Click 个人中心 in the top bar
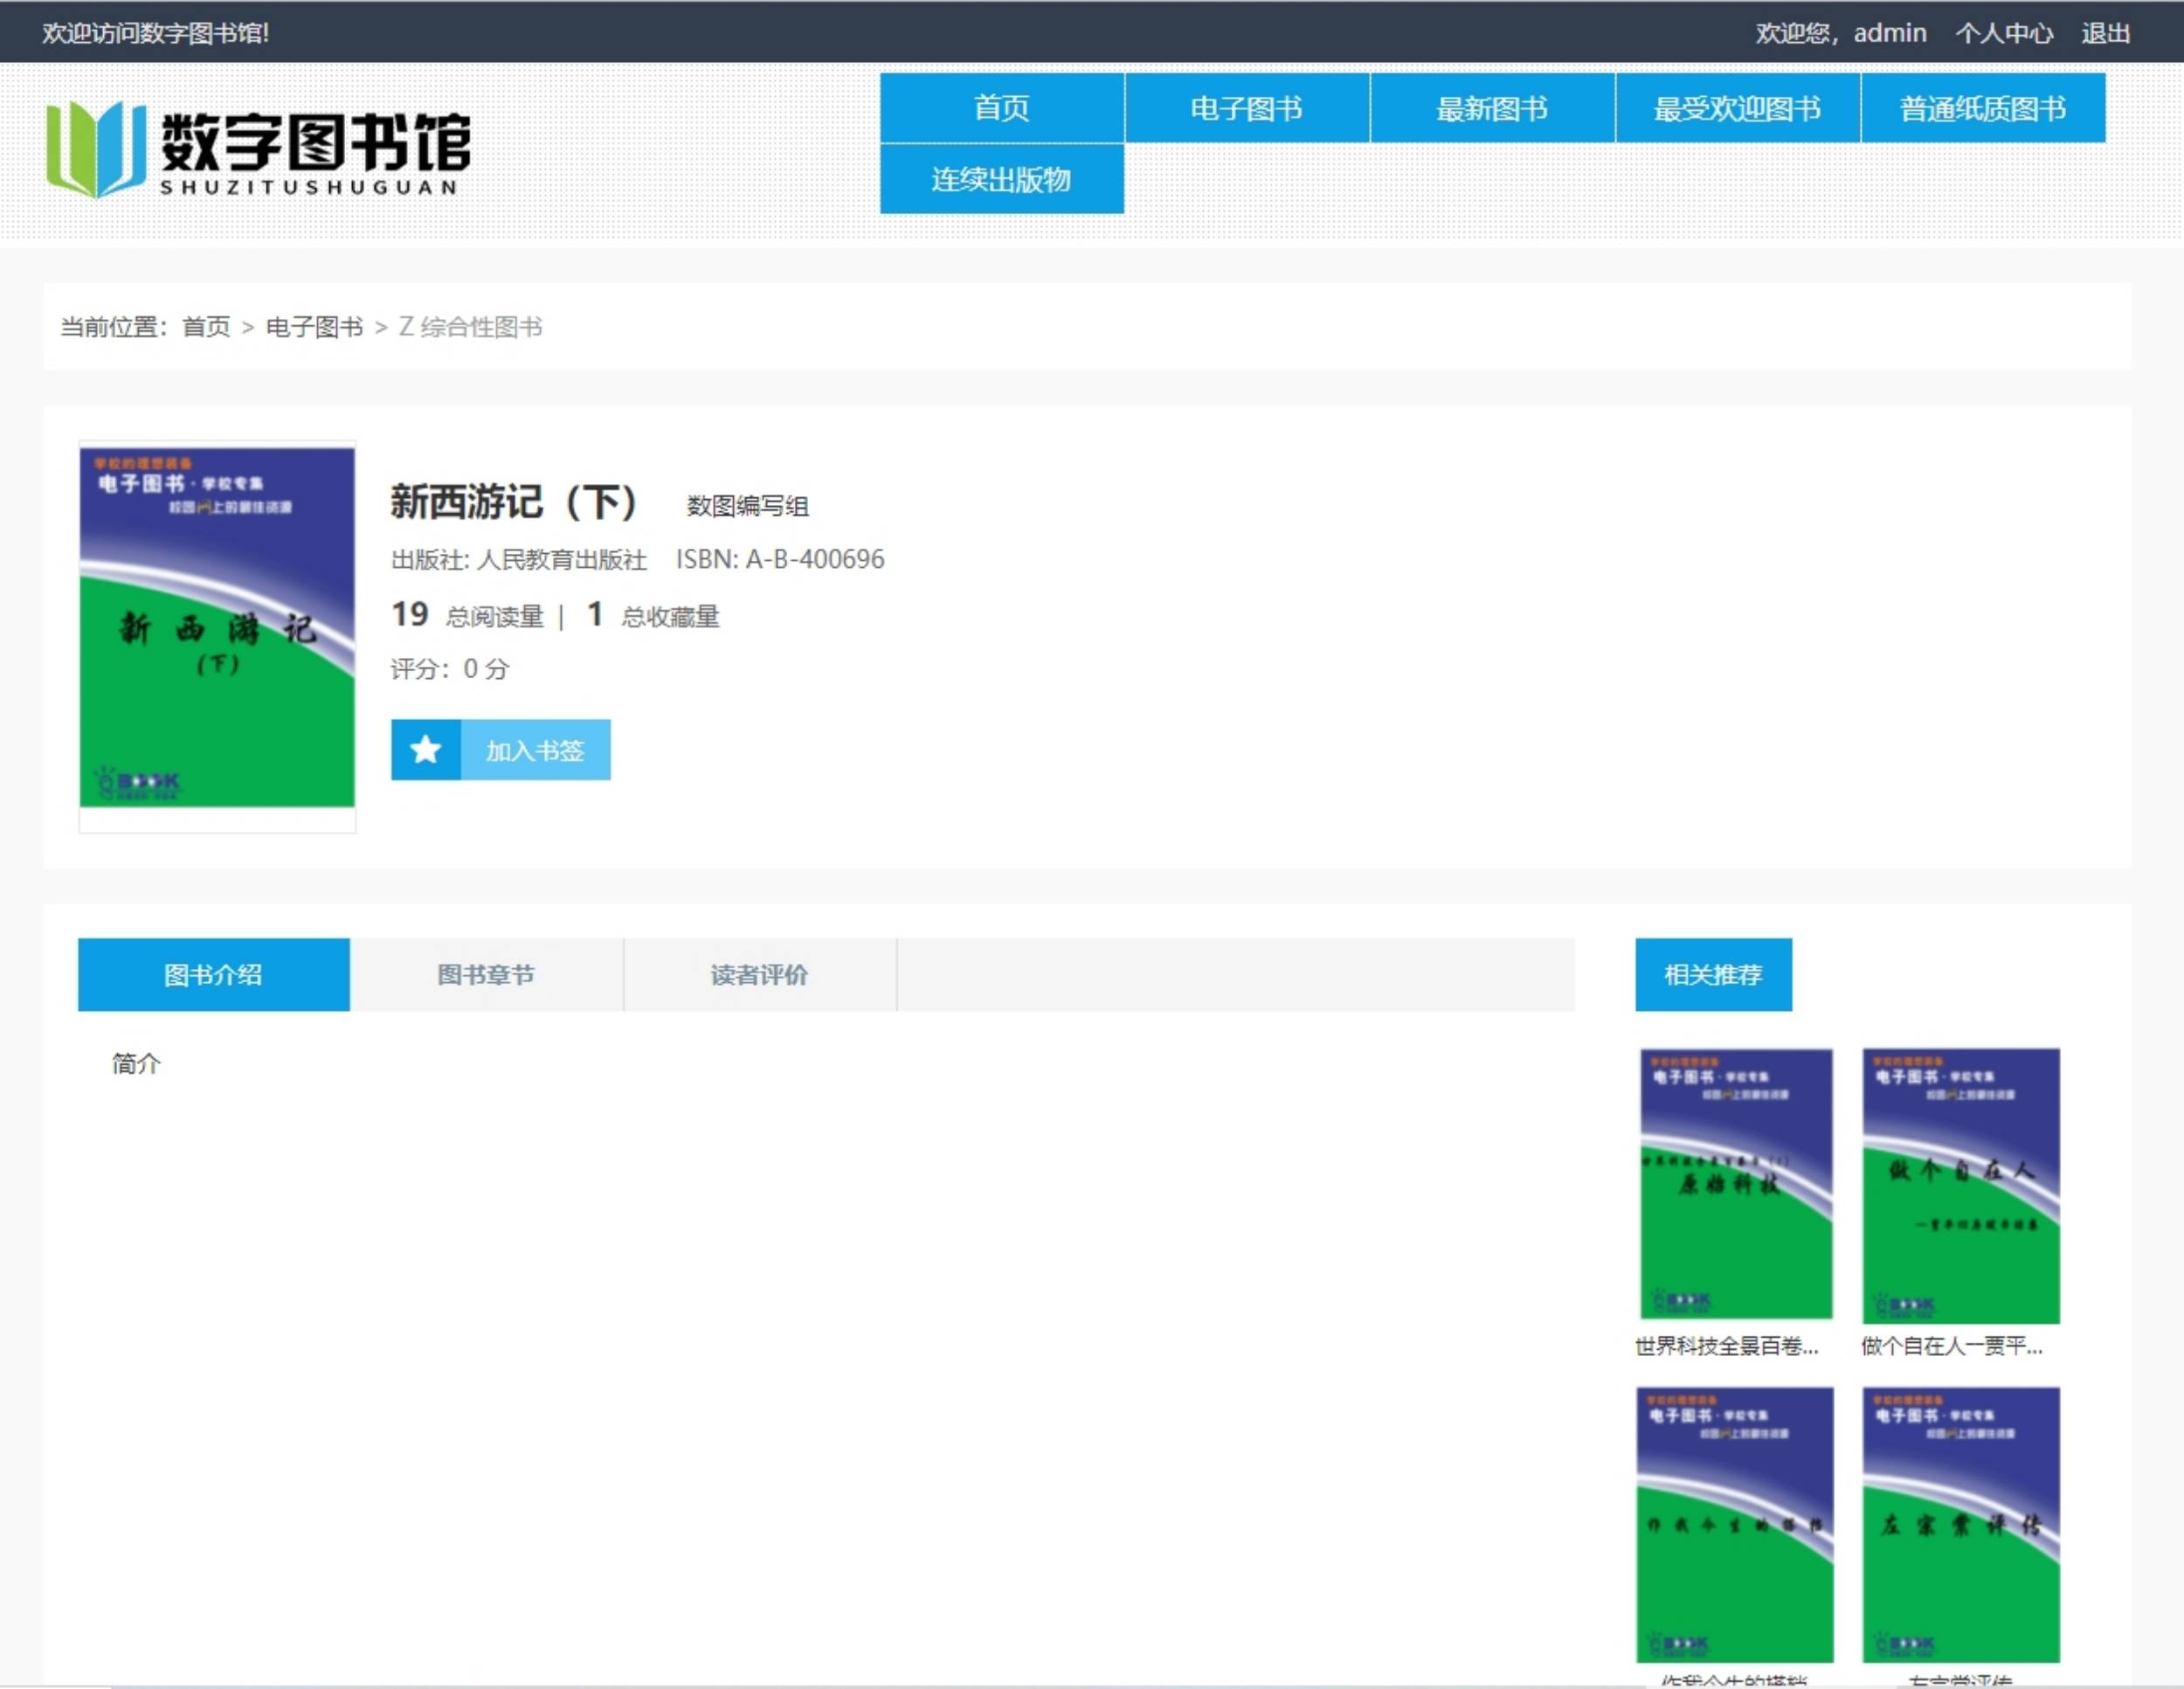 [2004, 33]
